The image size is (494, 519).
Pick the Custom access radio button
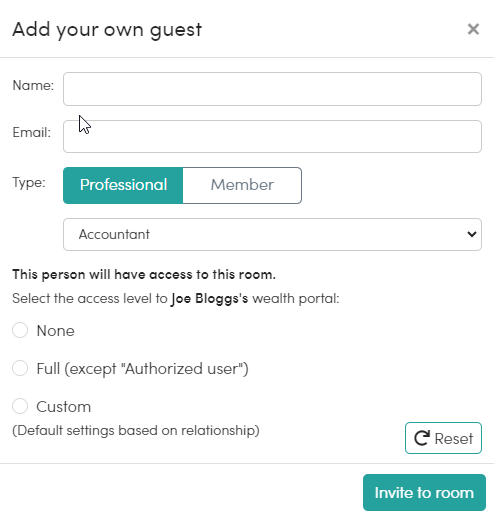point(20,406)
